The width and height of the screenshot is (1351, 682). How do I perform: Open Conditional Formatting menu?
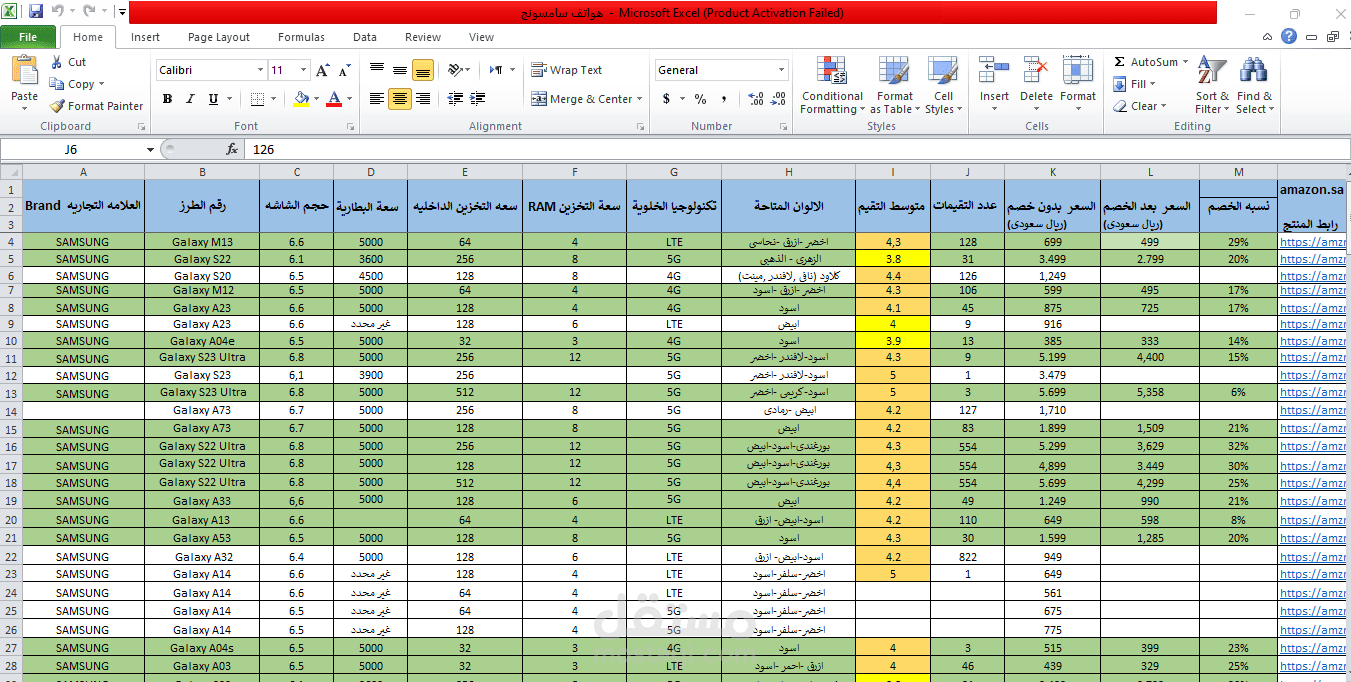(x=831, y=86)
